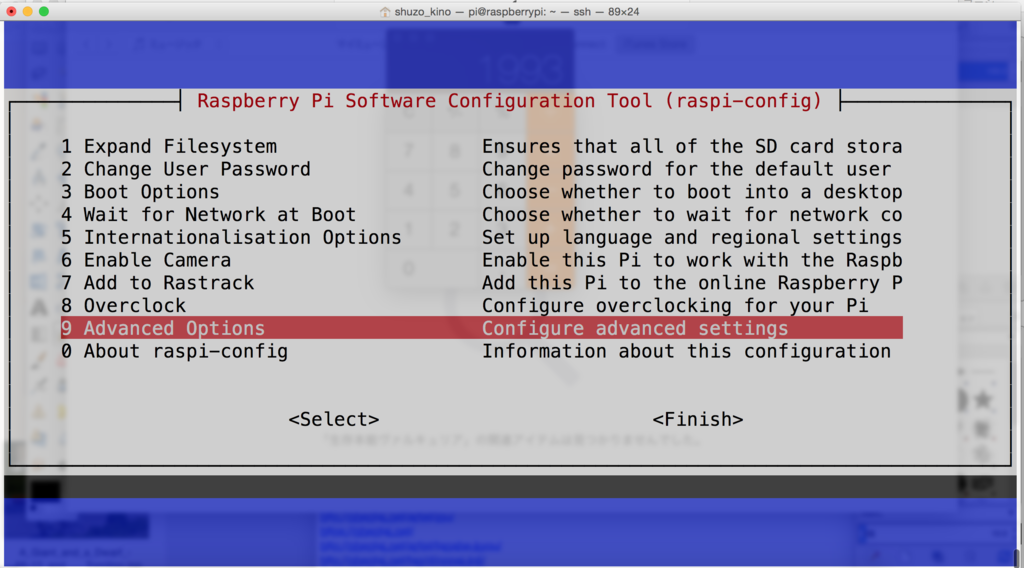The width and height of the screenshot is (1024, 568).
Task: Click the terminal window title text
Action: point(517,12)
